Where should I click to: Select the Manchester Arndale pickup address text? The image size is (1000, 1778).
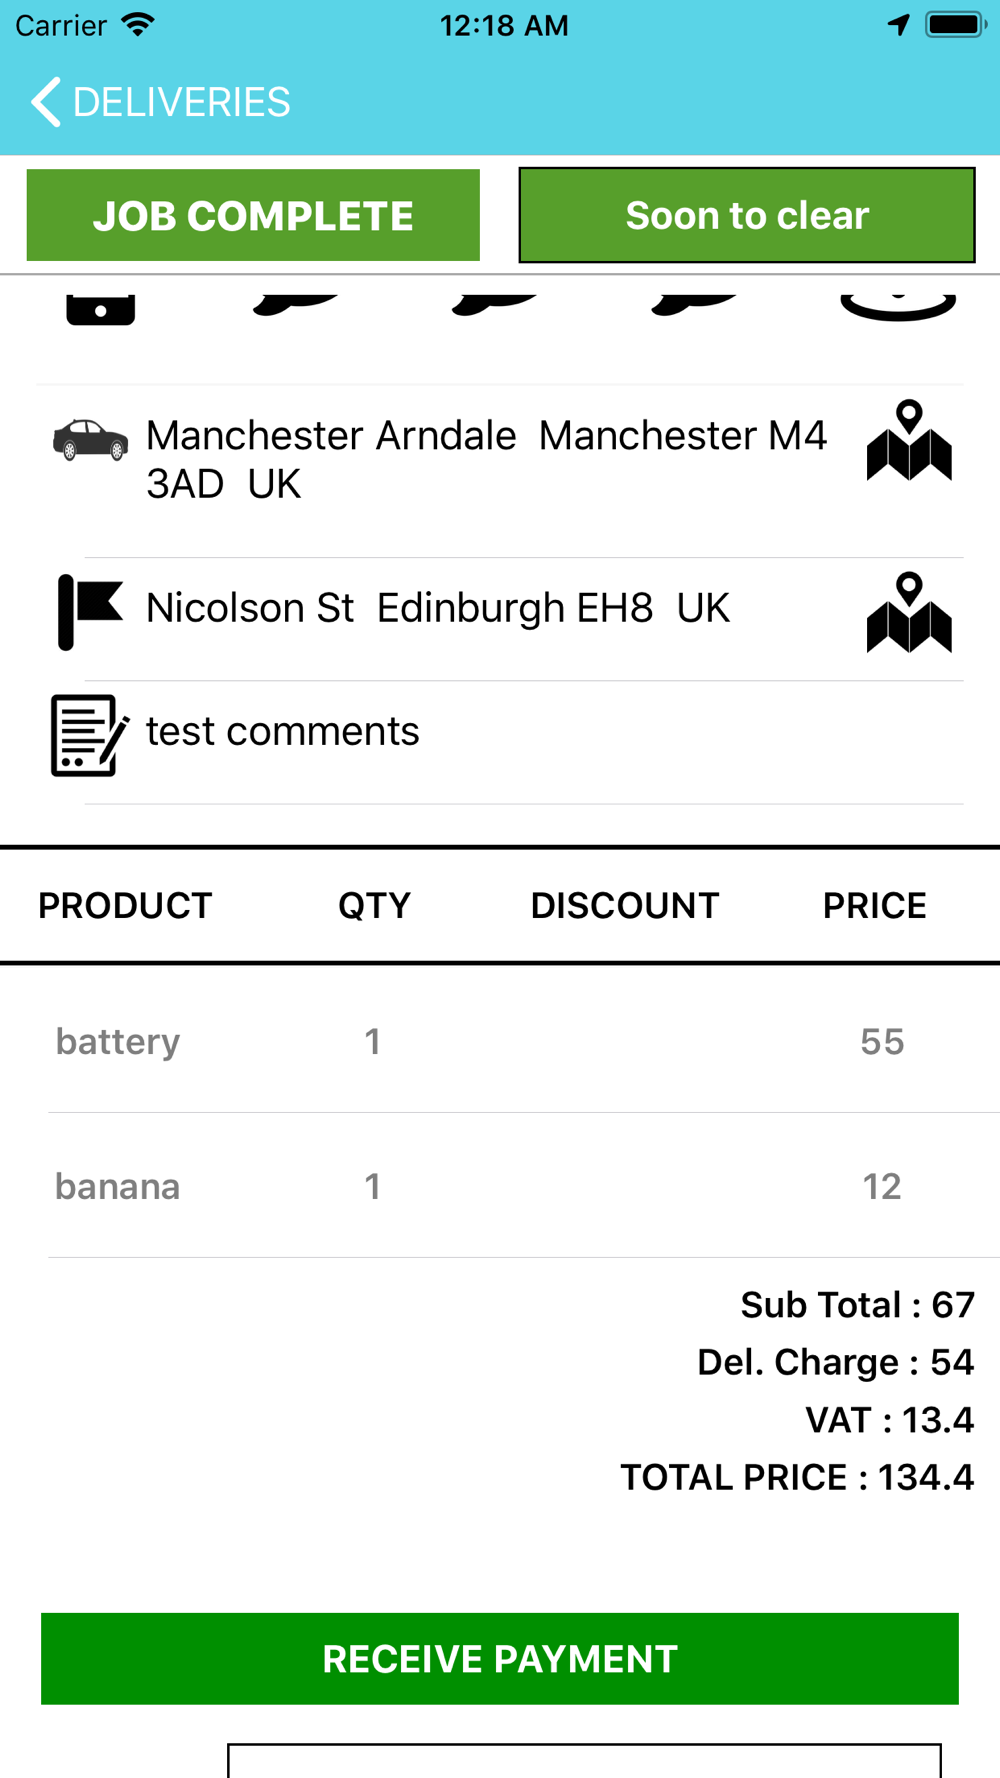pyautogui.click(x=486, y=459)
